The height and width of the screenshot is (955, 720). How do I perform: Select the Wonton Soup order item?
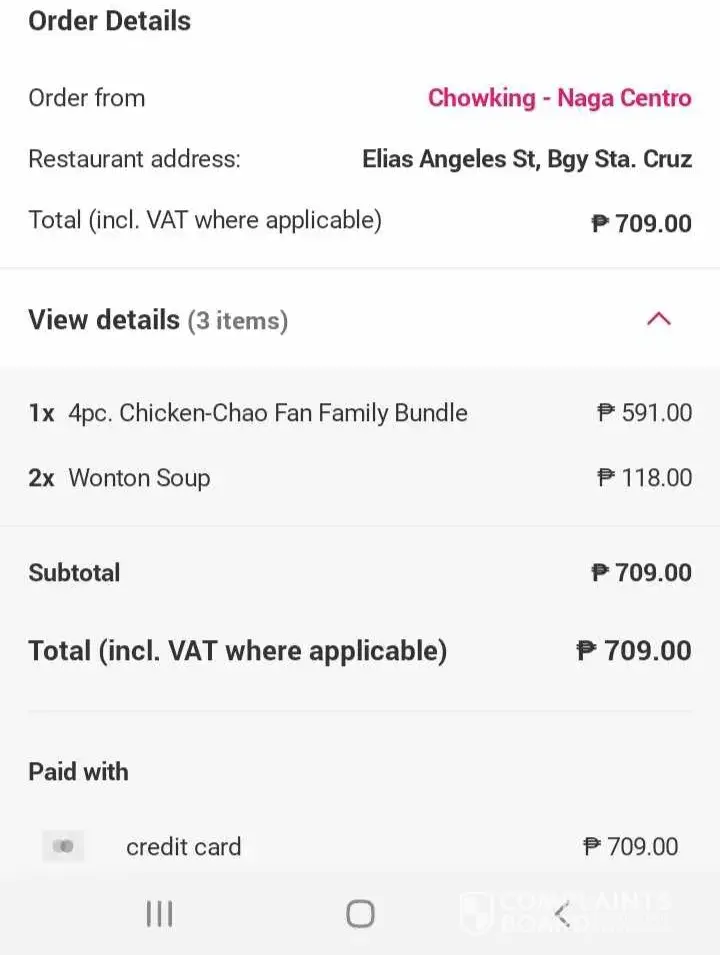[x=139, y=478]
